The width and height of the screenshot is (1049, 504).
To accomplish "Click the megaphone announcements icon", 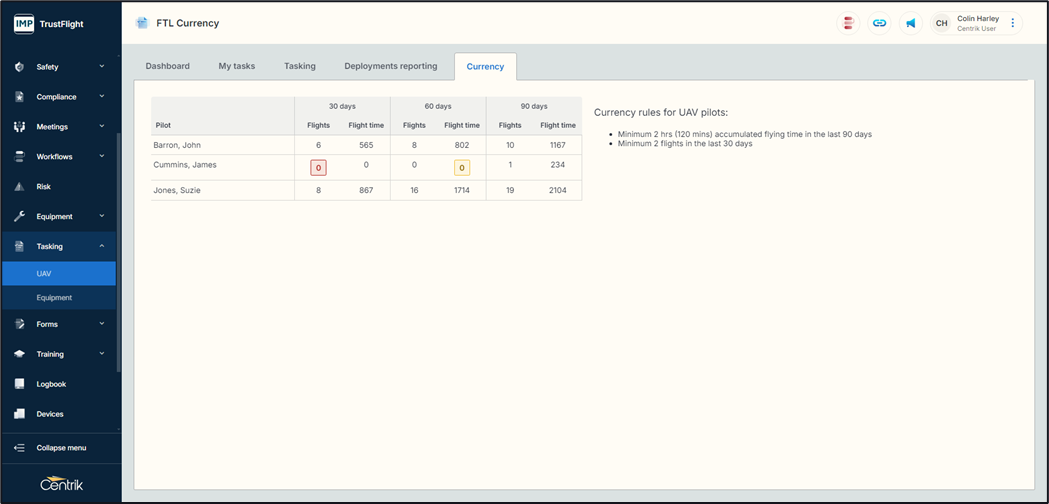I will tap(910, 23).
